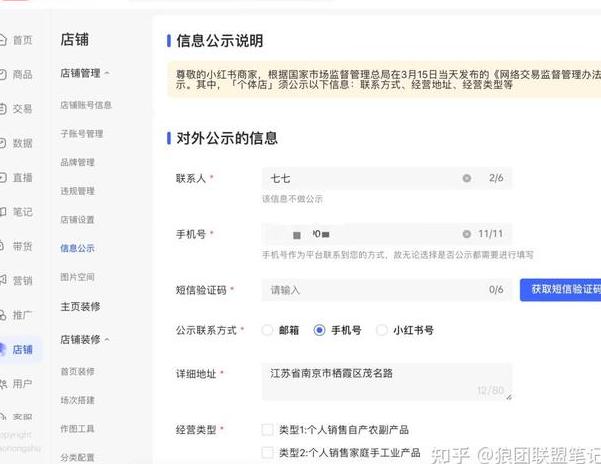Clear the 联系人 contact name field
Viewport: 601px width, 464px height.
(466, 178)
